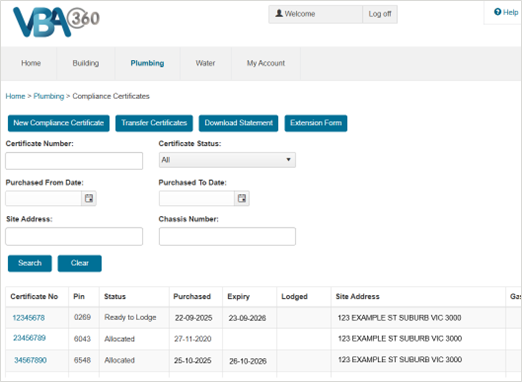This screenshot has width=522, height=382.
Task: Follow the Home breadcrumb link
Action: (15, 96)
